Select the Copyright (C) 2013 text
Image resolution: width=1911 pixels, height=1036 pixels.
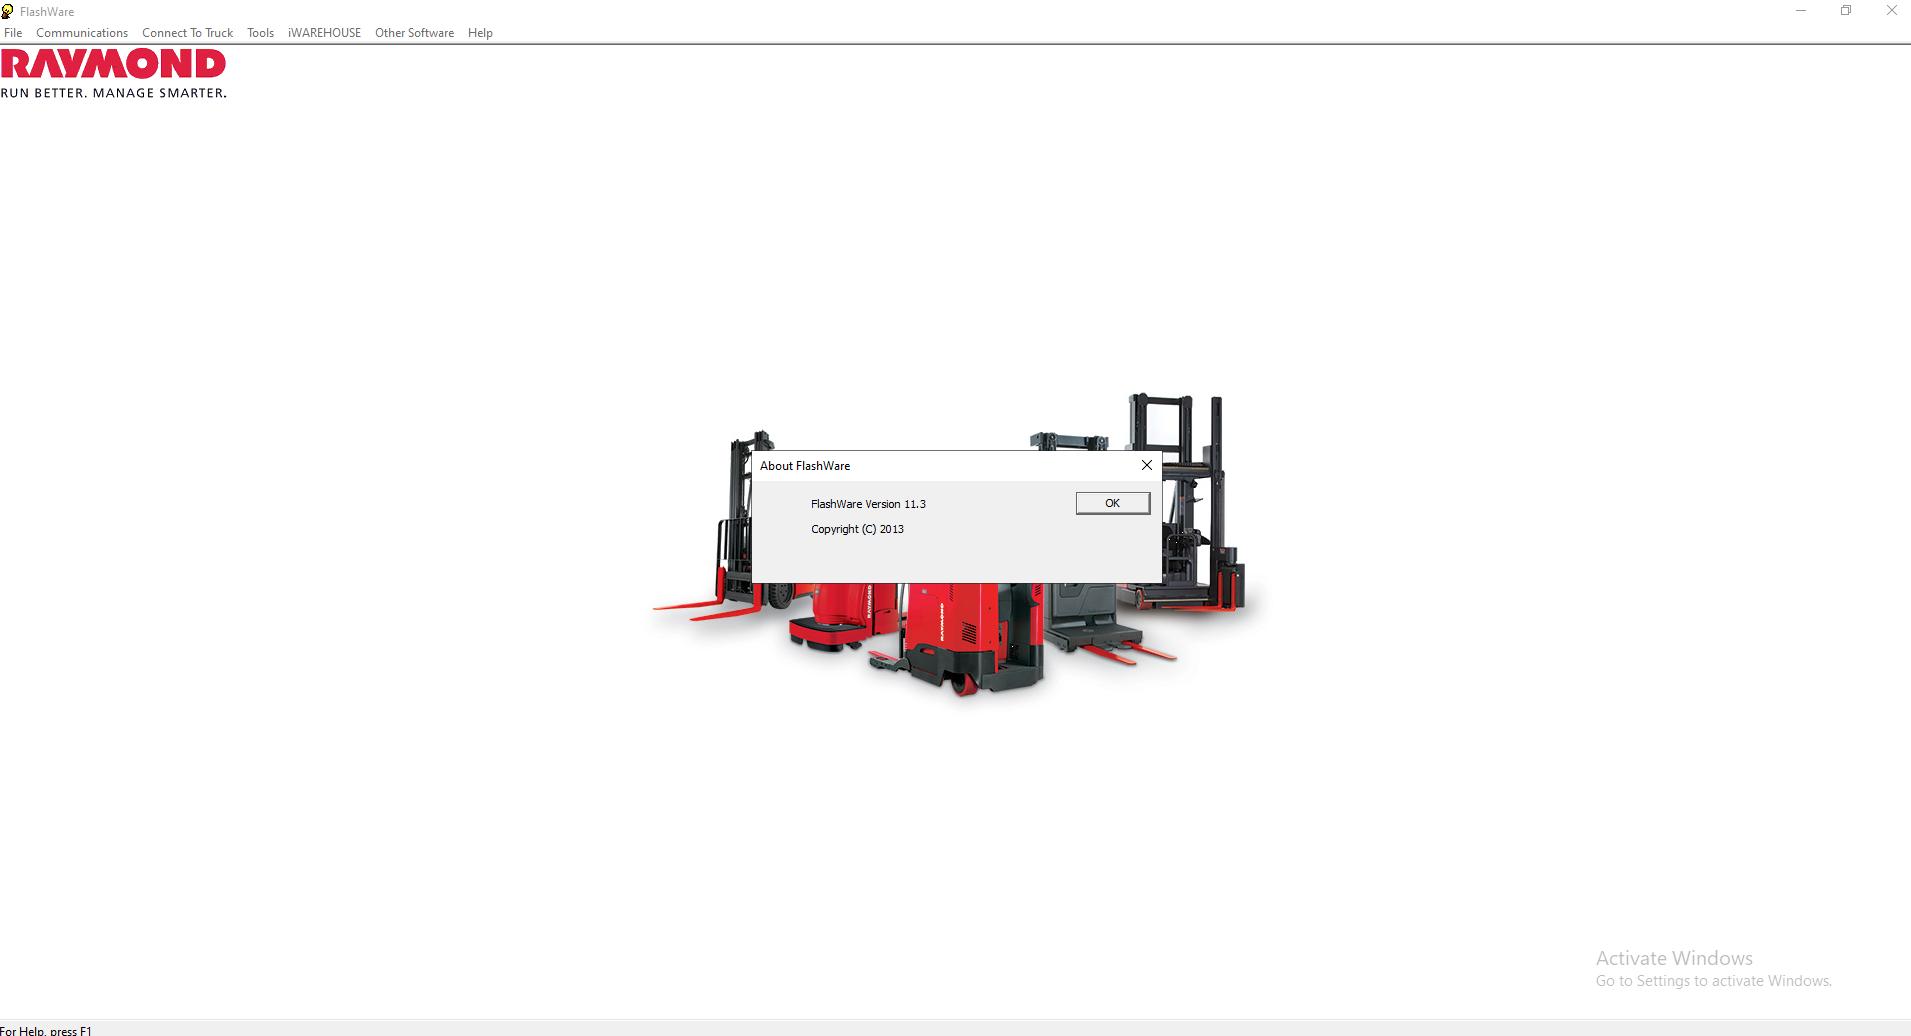pos(857,528)
